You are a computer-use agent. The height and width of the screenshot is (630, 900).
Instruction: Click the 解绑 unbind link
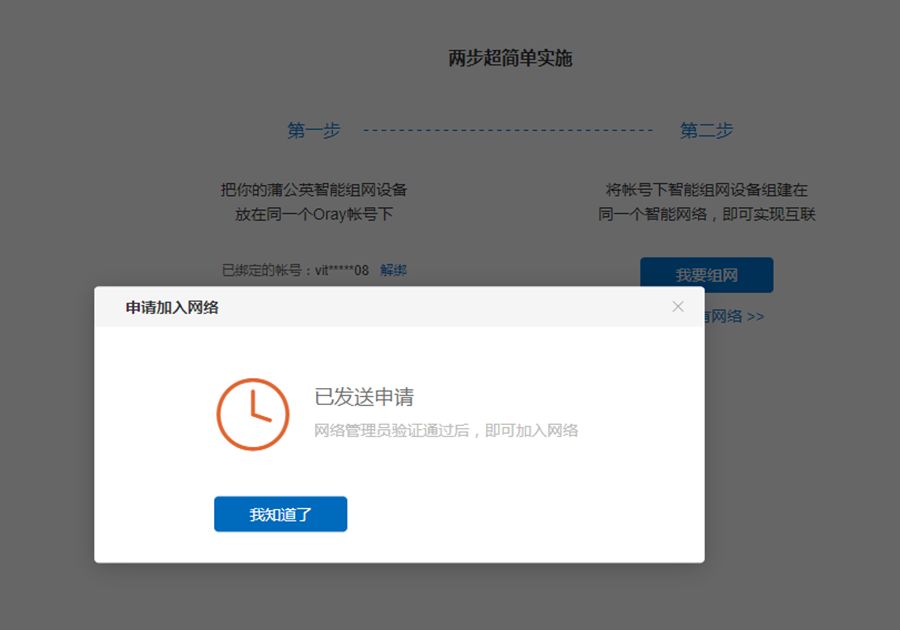click(393, 270)
